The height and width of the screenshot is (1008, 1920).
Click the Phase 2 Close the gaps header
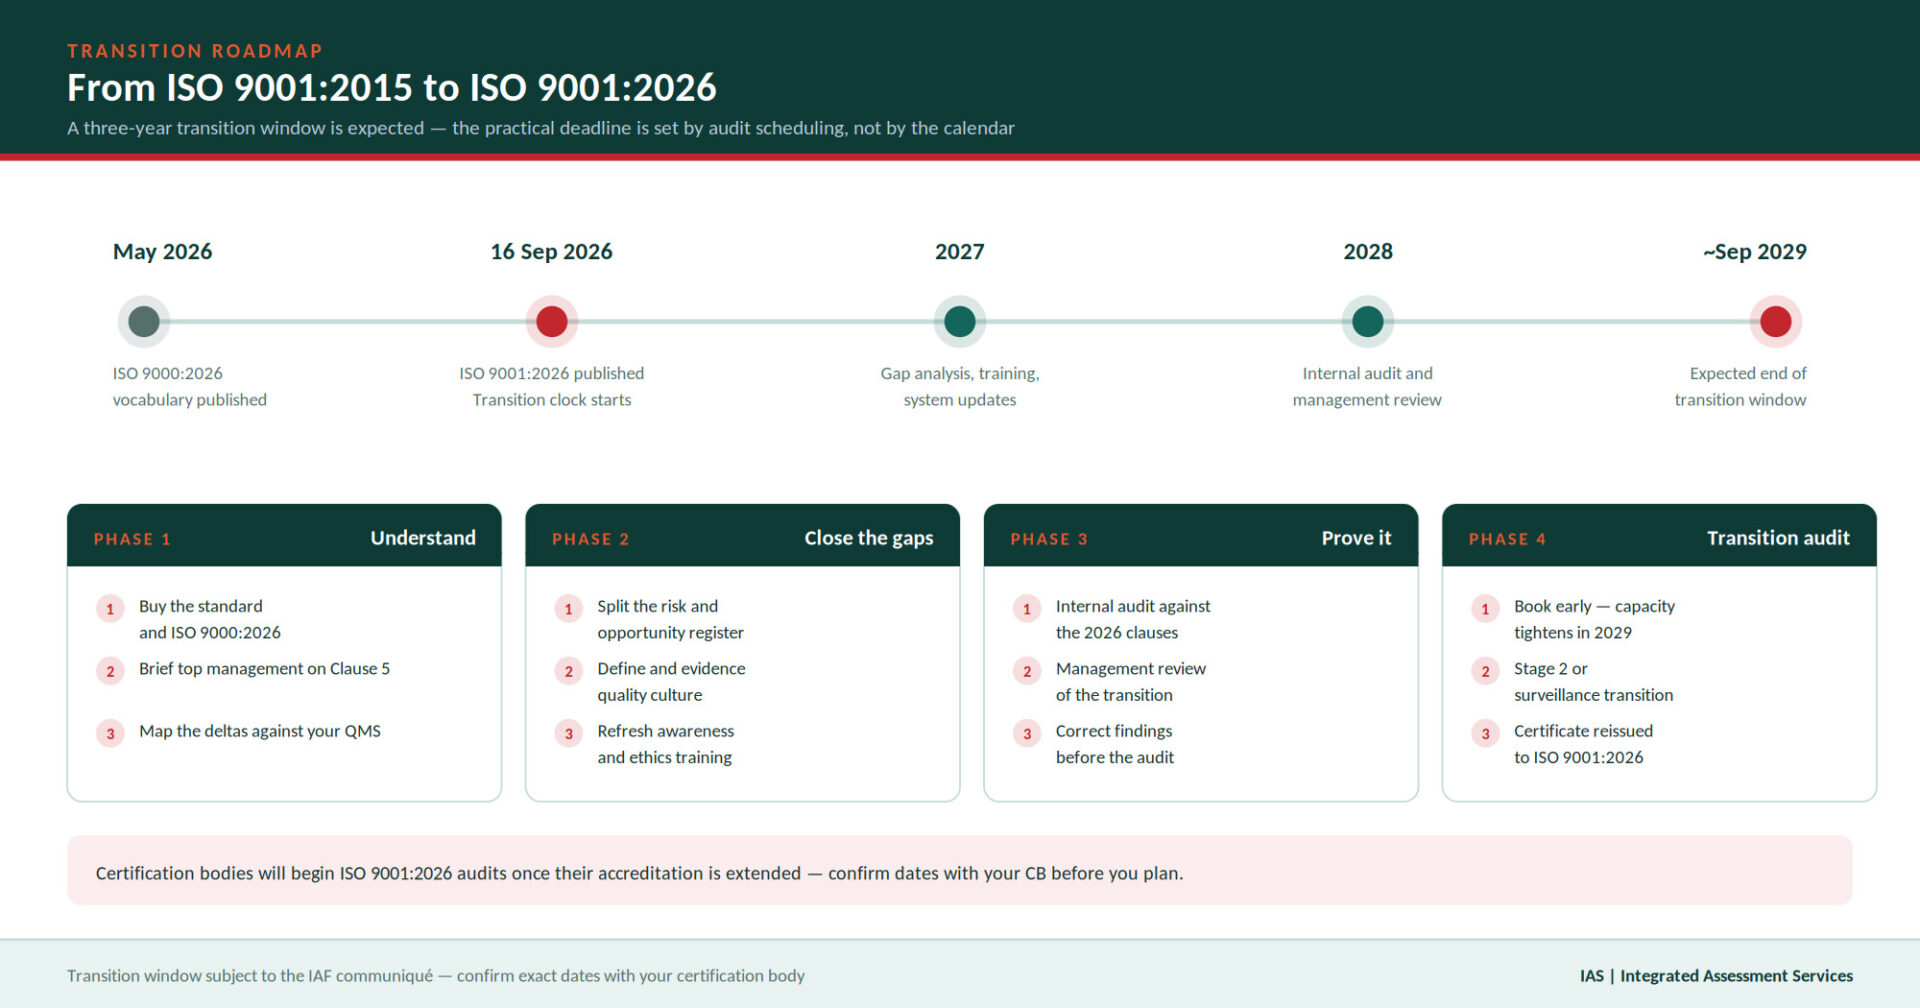point(743,536)
